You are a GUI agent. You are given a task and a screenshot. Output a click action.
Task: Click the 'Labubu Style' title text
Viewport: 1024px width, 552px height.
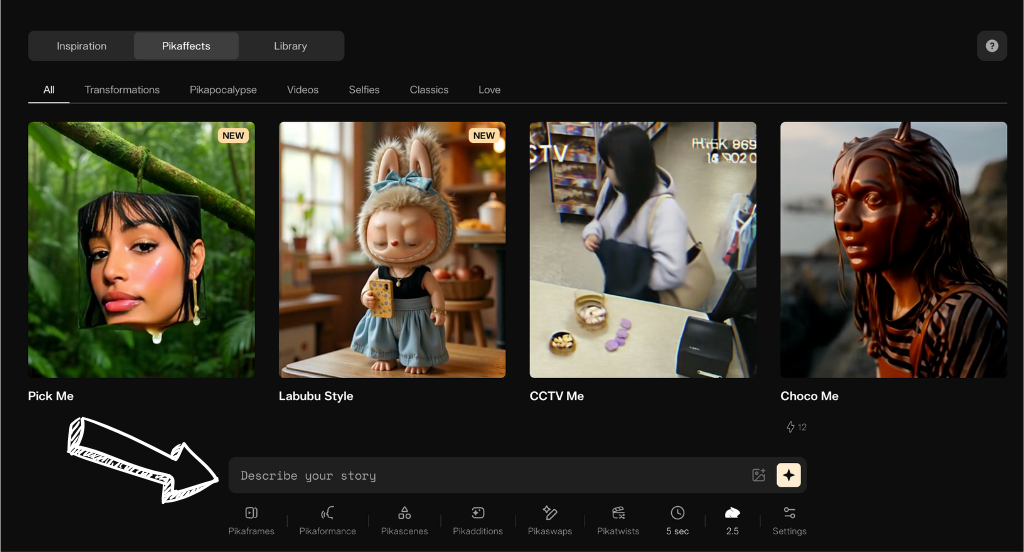316,396
